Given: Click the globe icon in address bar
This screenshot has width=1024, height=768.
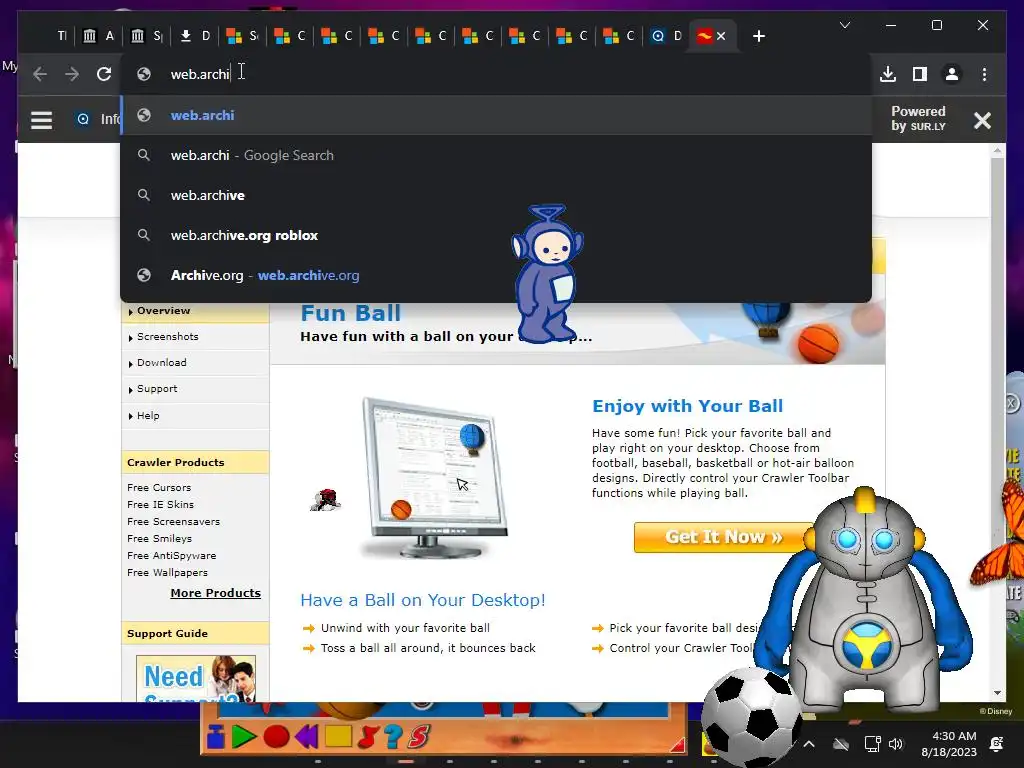Looking at the screenshot, I should click(x=144, y=74).
